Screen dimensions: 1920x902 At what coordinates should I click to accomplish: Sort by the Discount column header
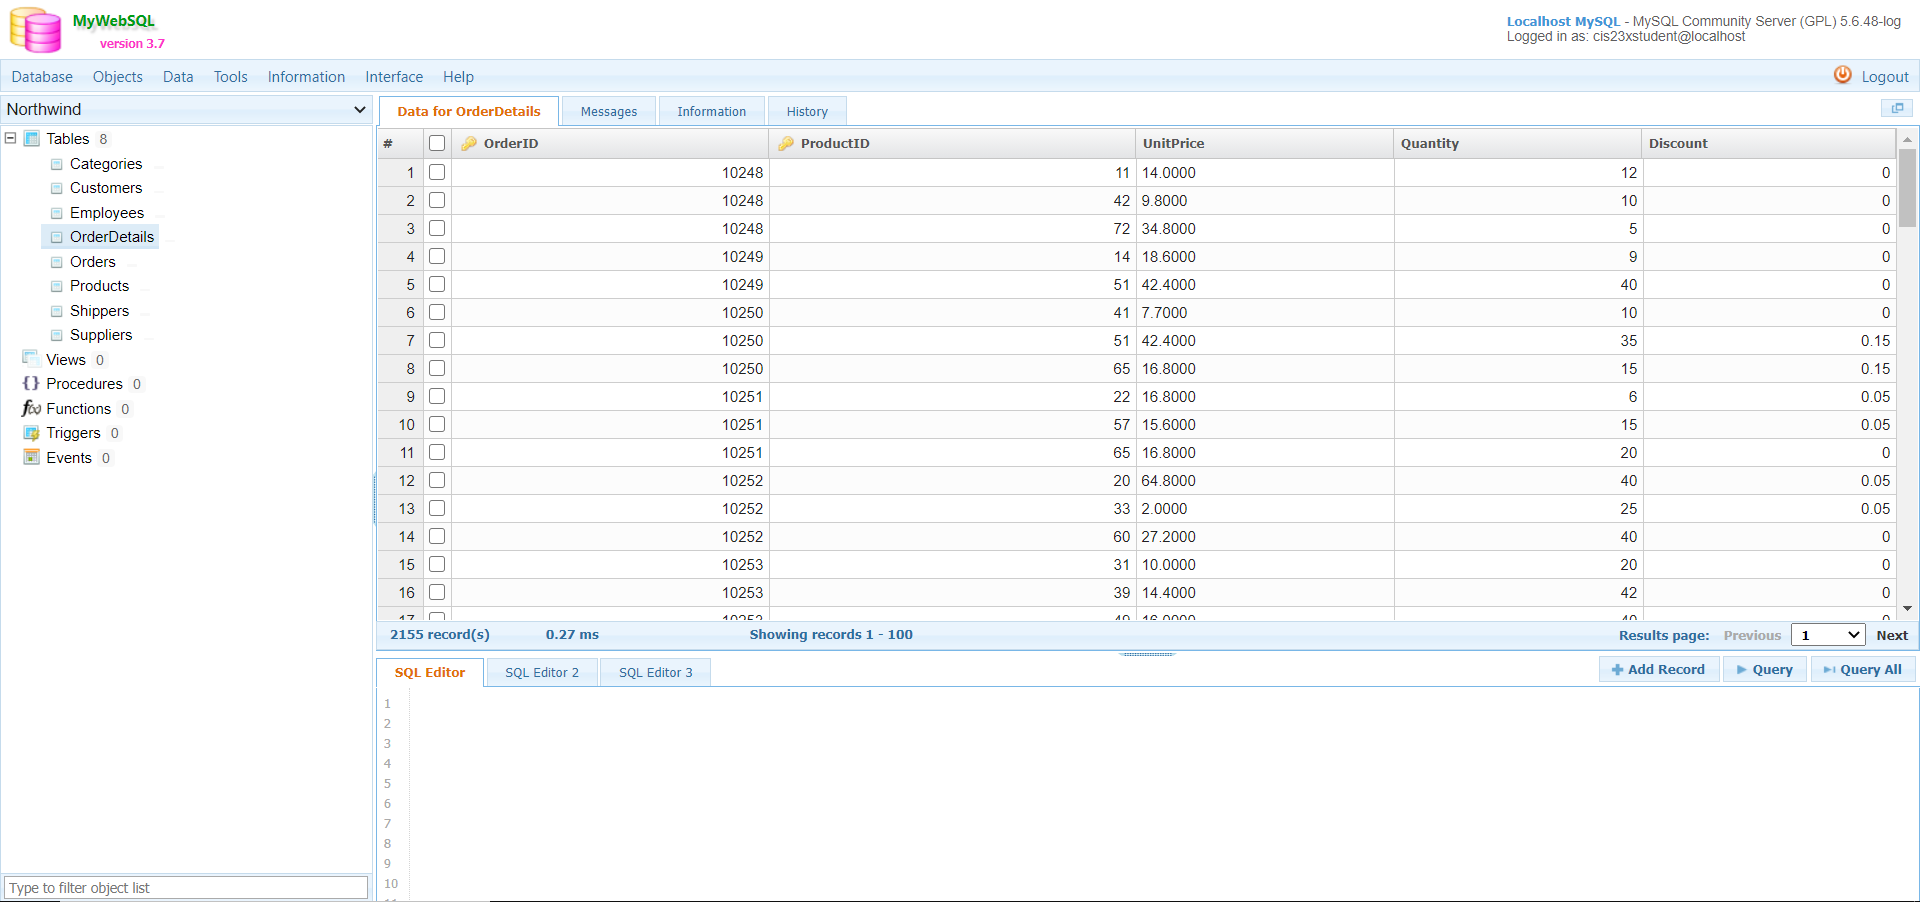pyautogui.click(x=1769, y=143)
